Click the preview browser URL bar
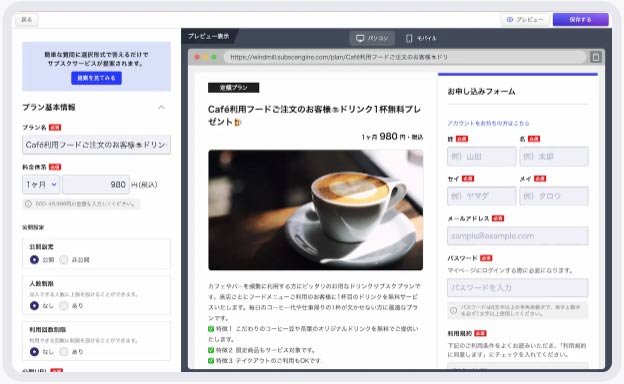 coord(404,57)
